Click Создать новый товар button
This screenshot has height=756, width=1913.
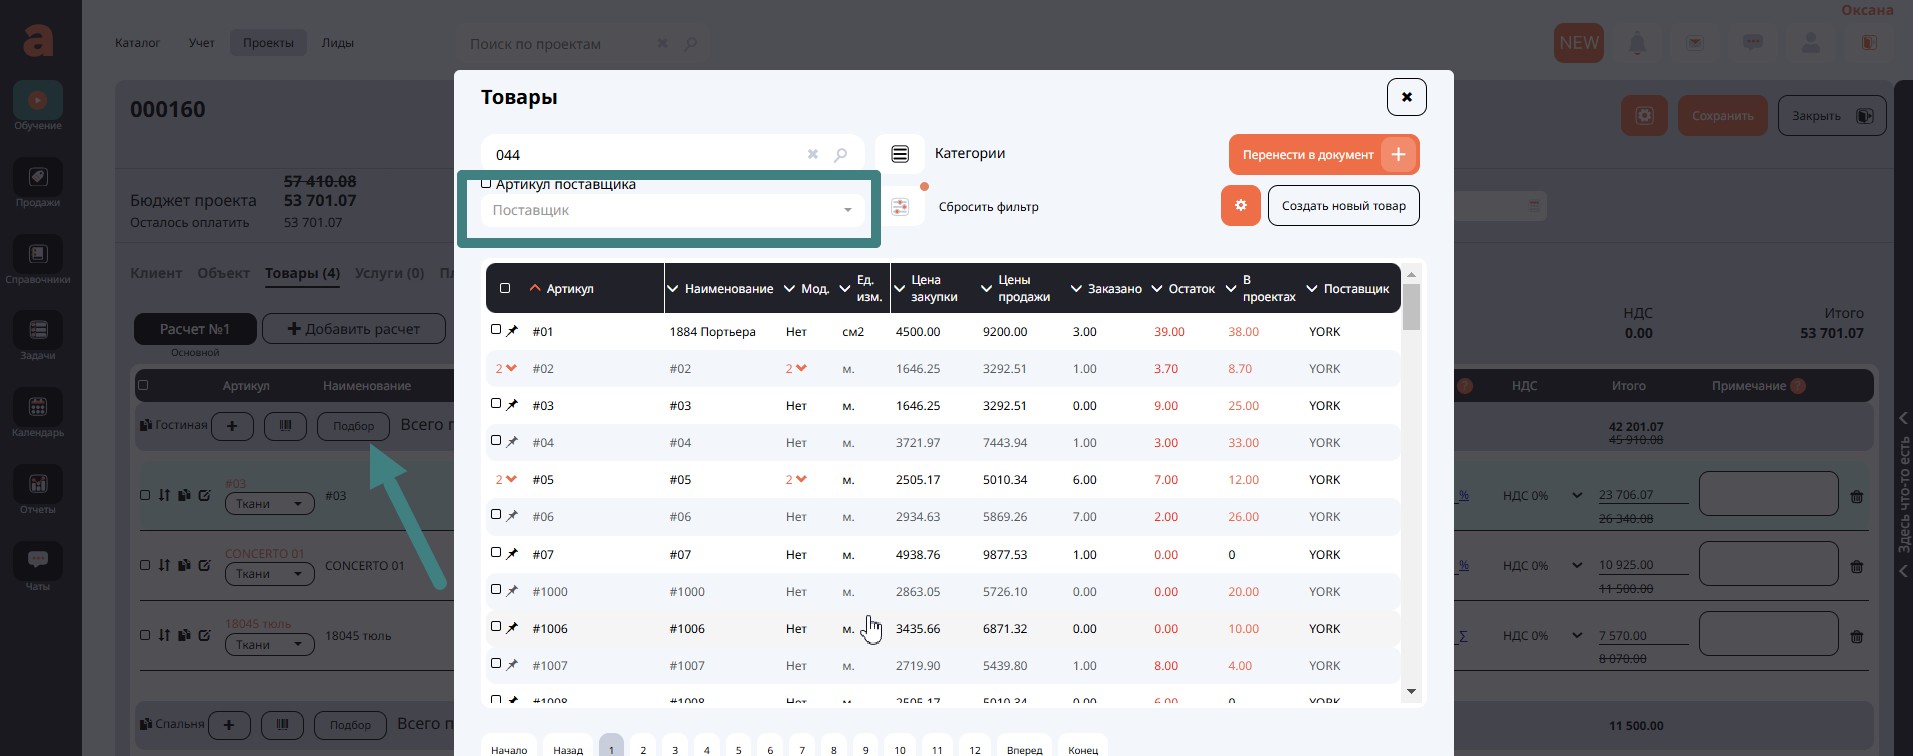(x=1343, y=206)
